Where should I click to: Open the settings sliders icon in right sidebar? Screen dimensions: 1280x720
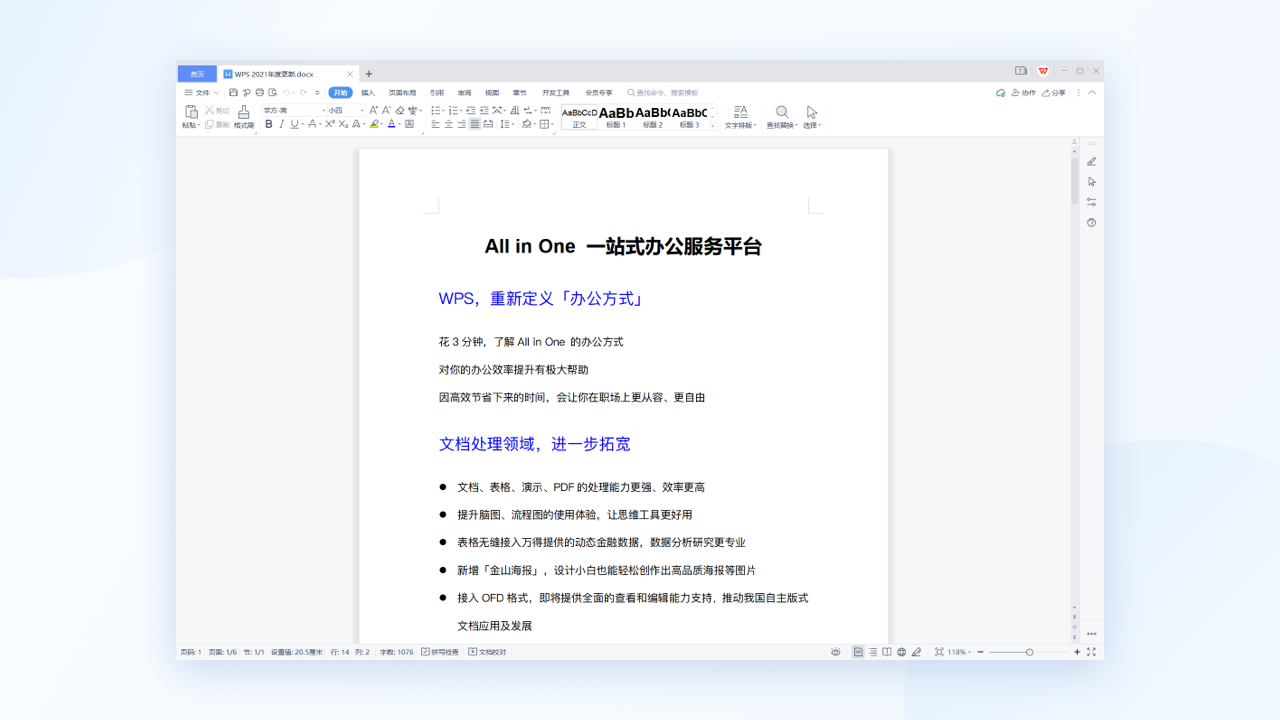1091,202
